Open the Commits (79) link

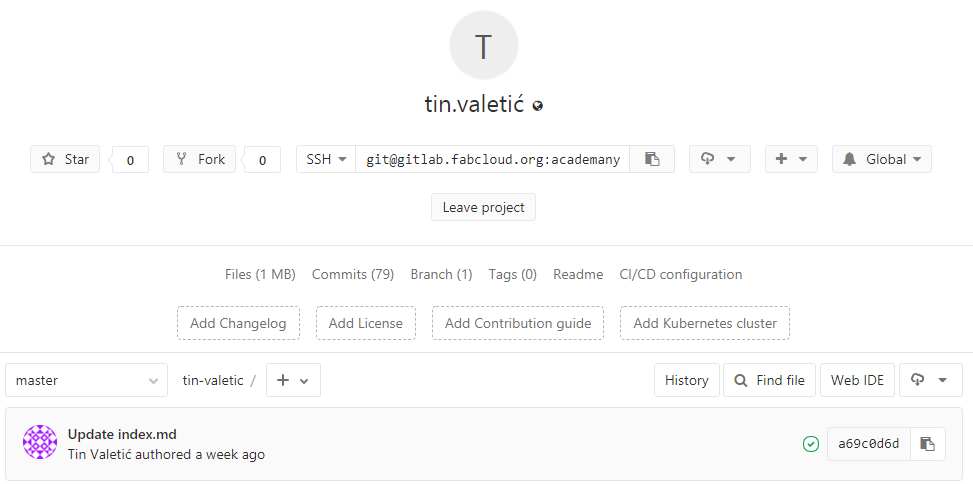point(352,274)
